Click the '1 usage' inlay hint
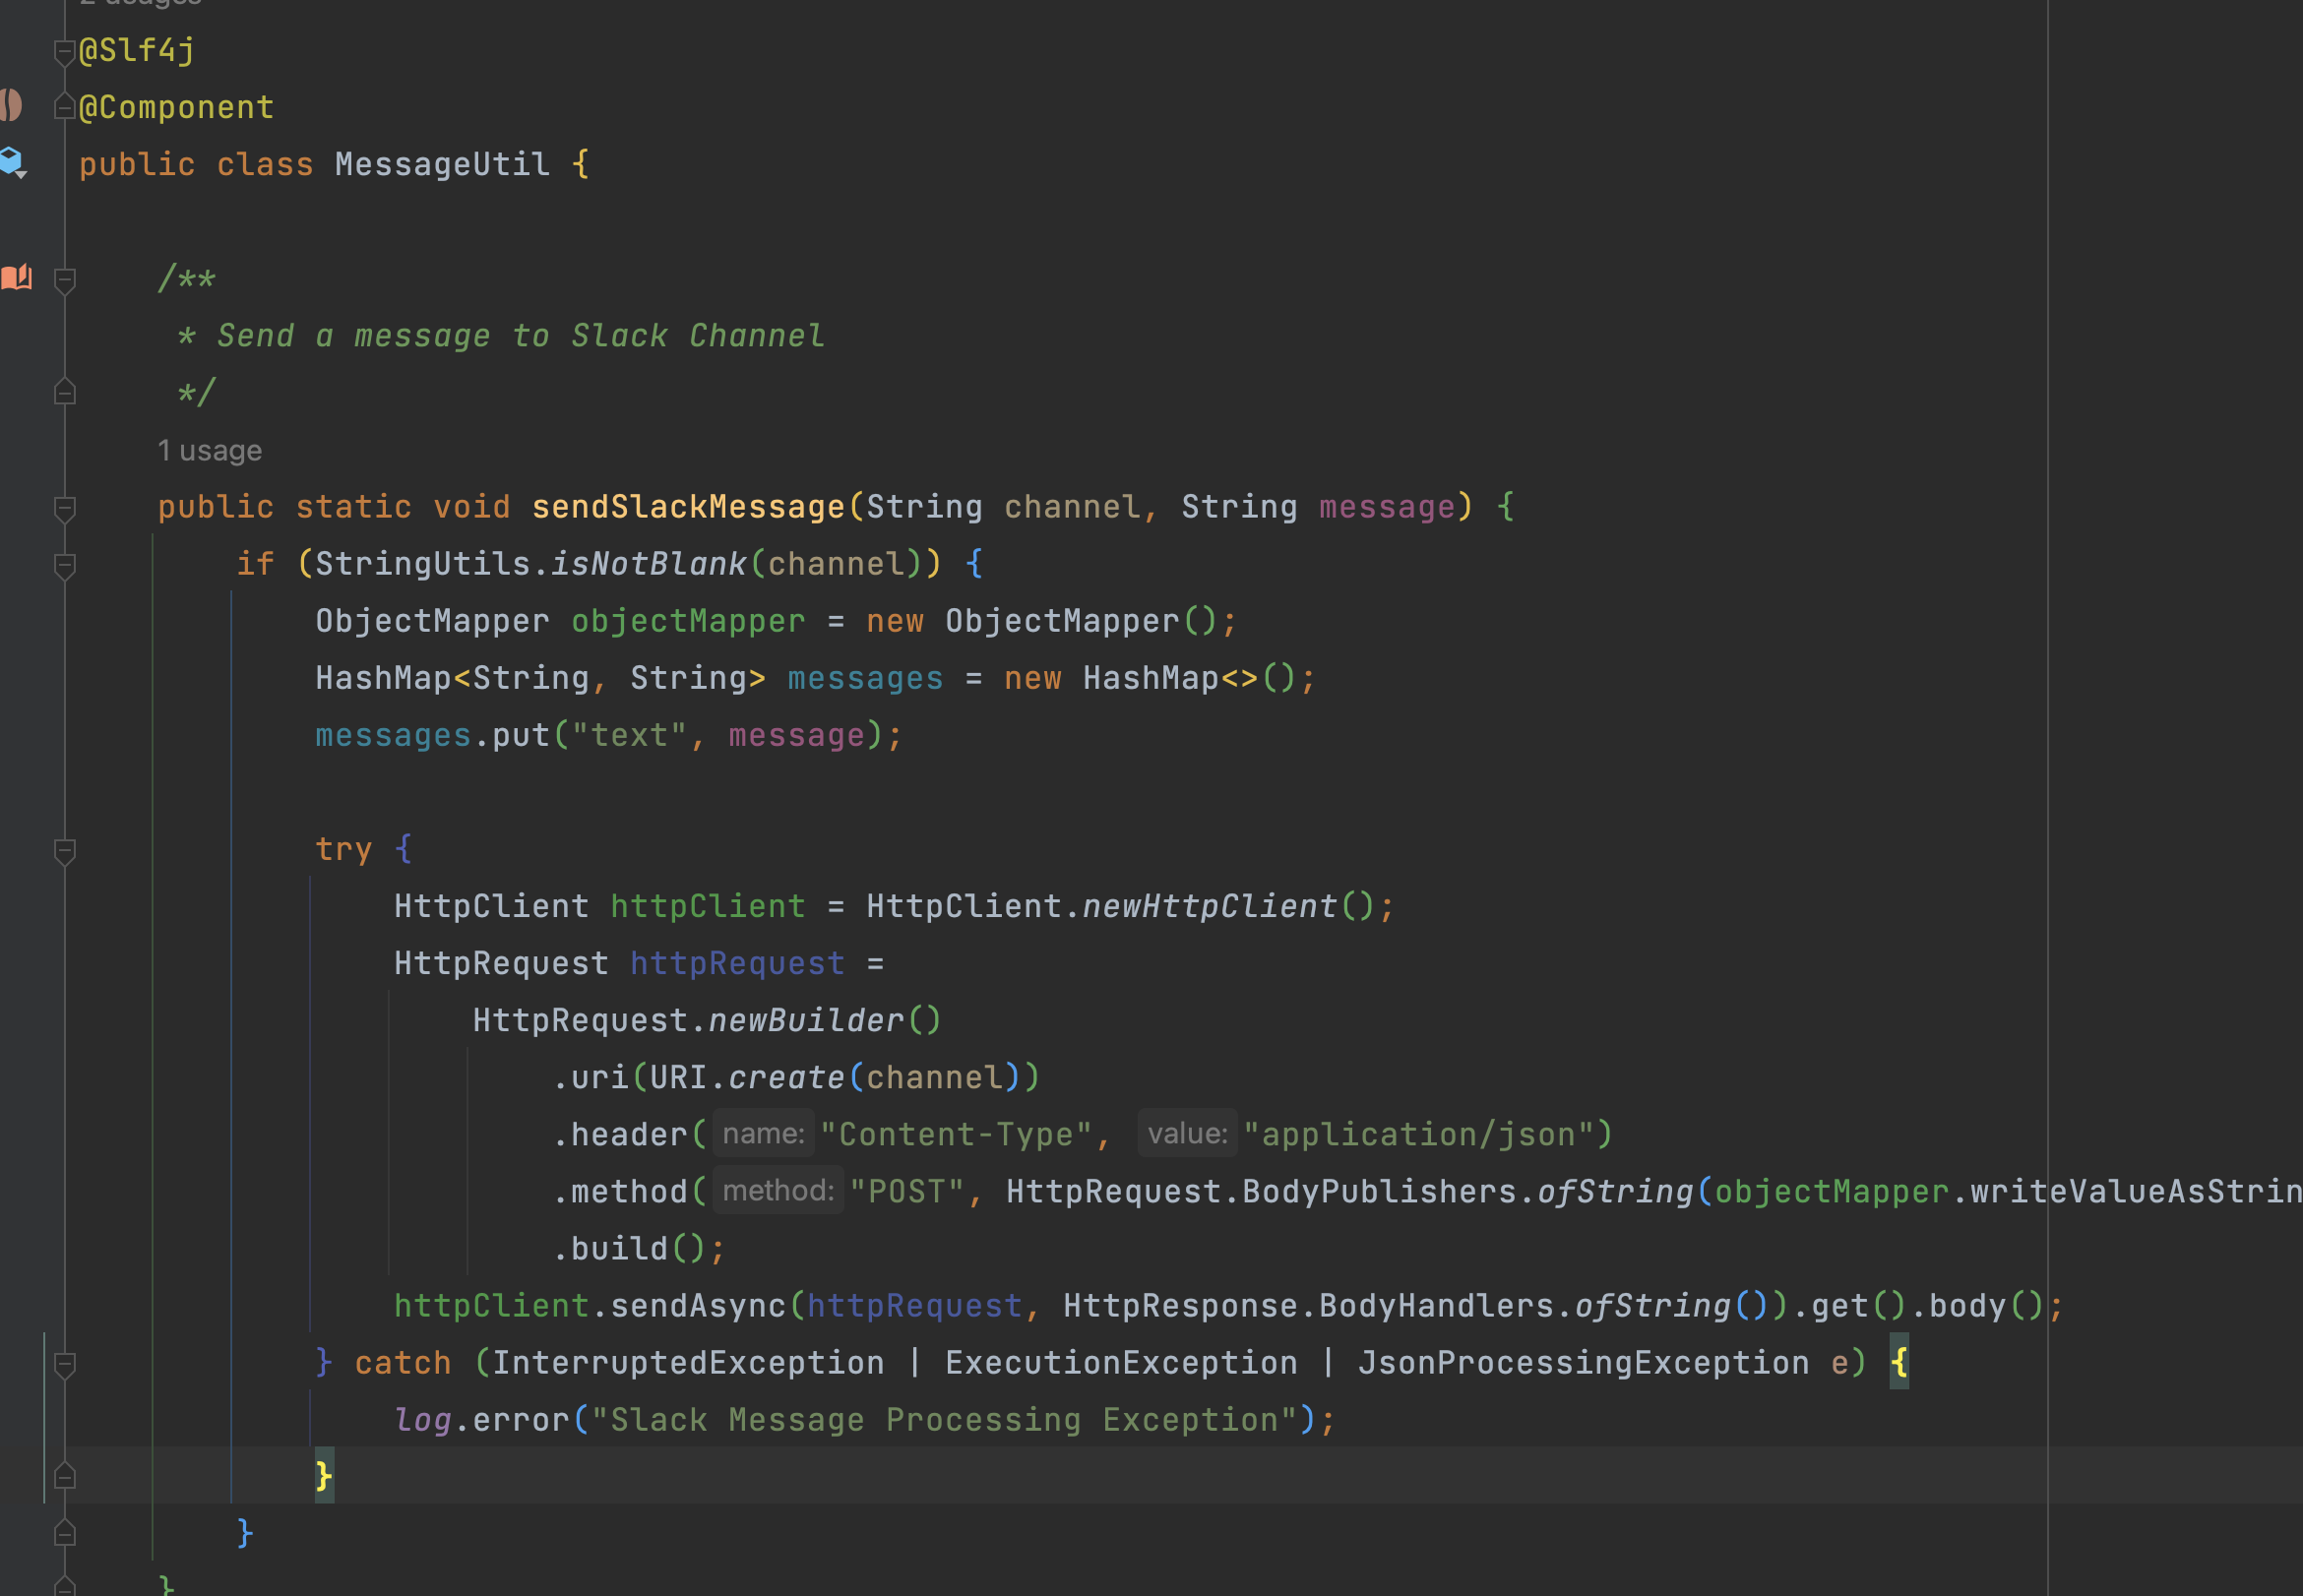The image size is (2303, 1596). point(210,451)
